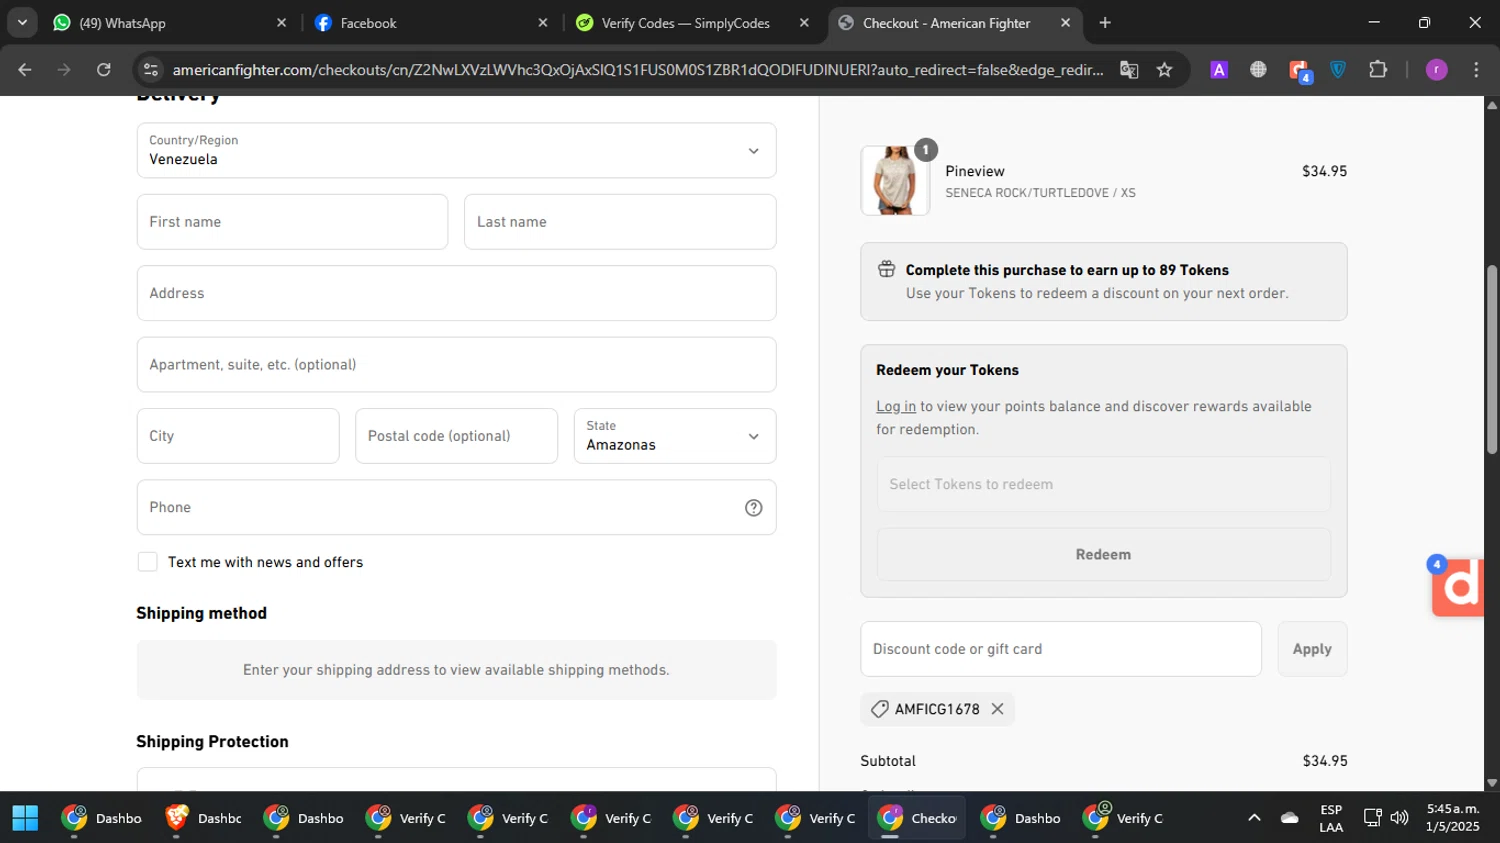Apply the discount code
1500x843 pixels.
[1312, 649]
